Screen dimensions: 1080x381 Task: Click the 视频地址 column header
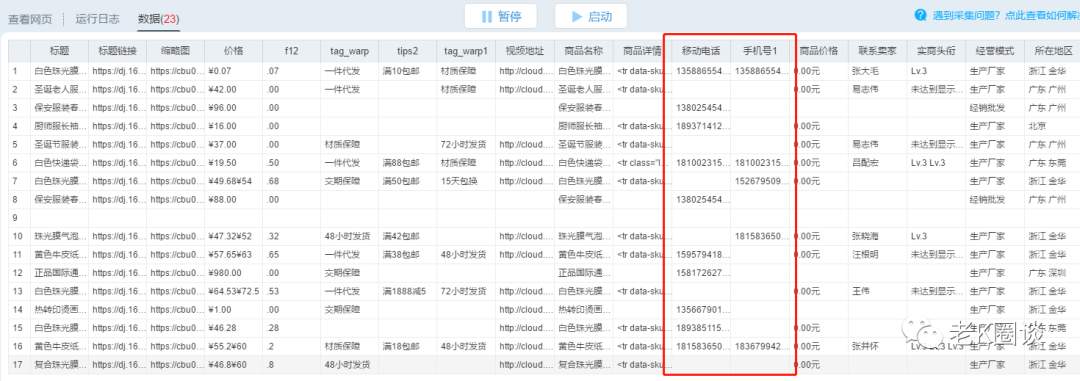point(524,50)
